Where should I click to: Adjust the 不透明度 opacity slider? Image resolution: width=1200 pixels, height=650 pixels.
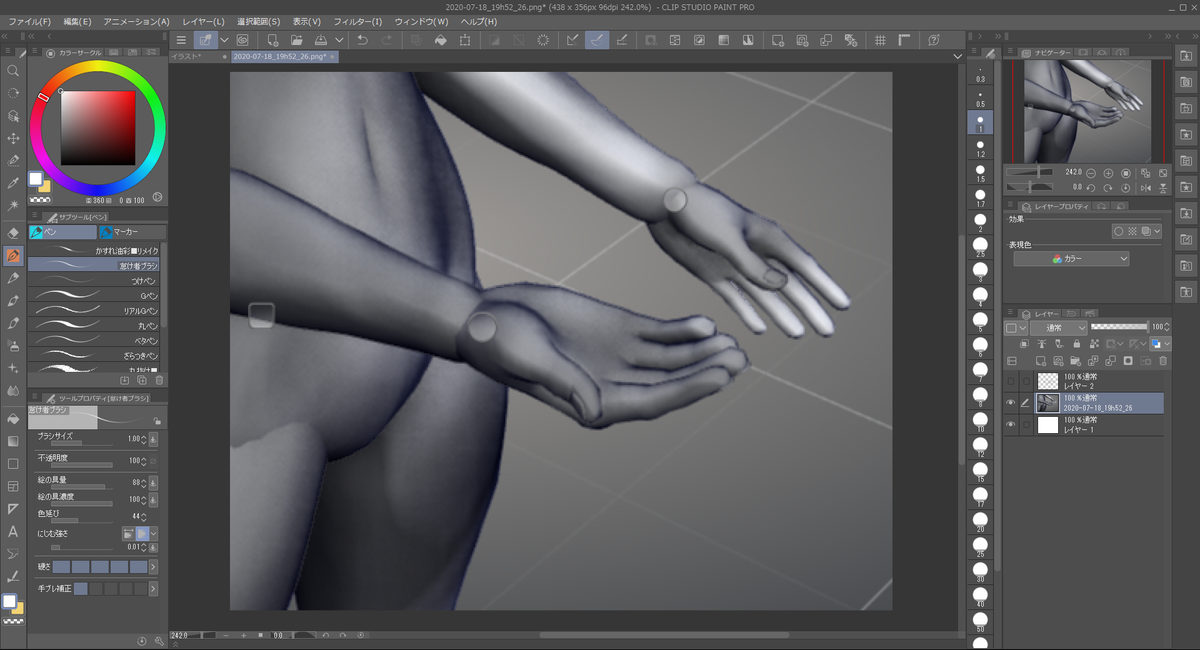81,465
